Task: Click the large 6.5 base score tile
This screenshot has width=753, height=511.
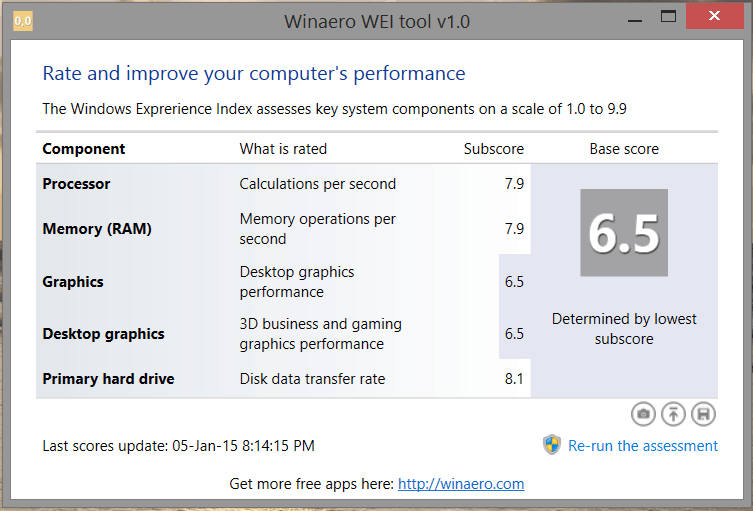Action: [624, 232]
